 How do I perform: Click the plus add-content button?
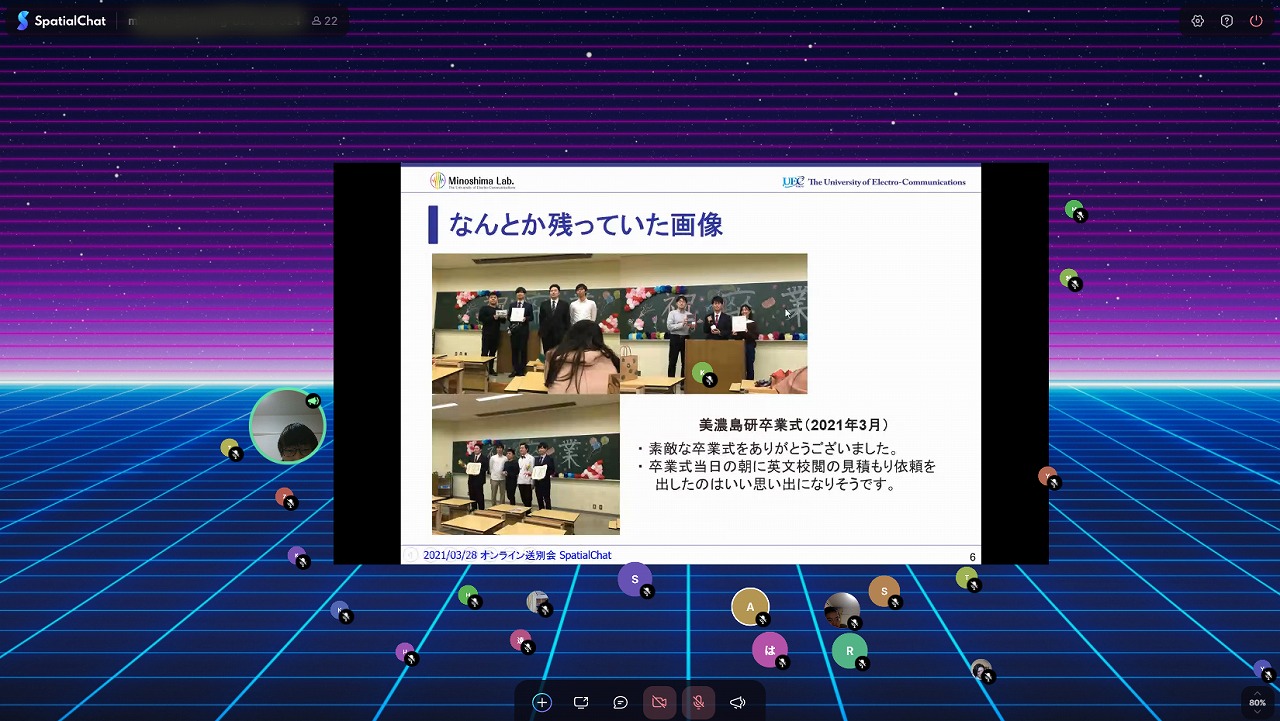tap(542, 702)
